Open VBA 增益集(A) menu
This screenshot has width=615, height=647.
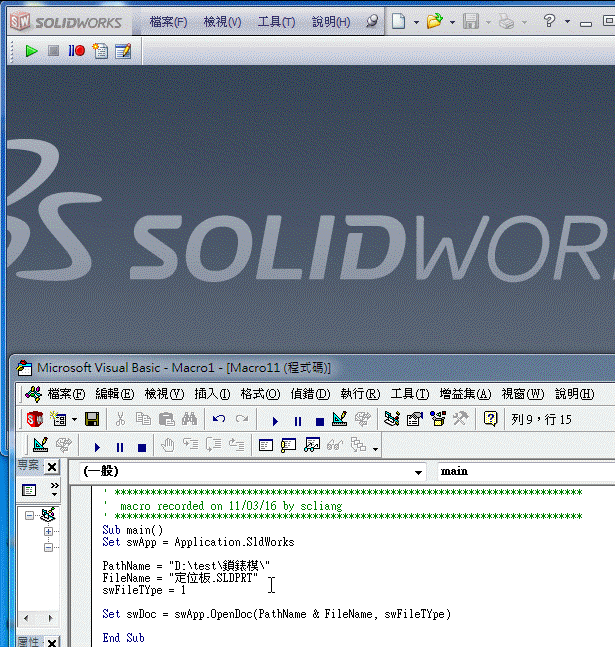465,394
